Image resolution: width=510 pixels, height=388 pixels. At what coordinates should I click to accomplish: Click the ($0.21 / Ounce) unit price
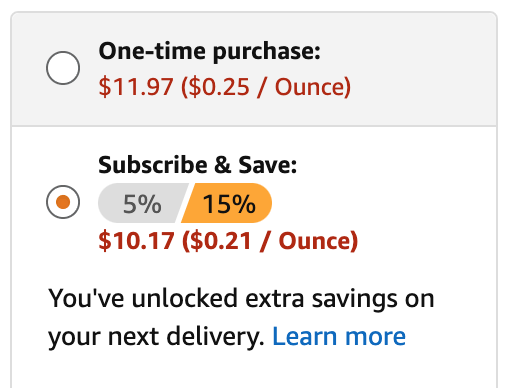[x=270, y=241]
